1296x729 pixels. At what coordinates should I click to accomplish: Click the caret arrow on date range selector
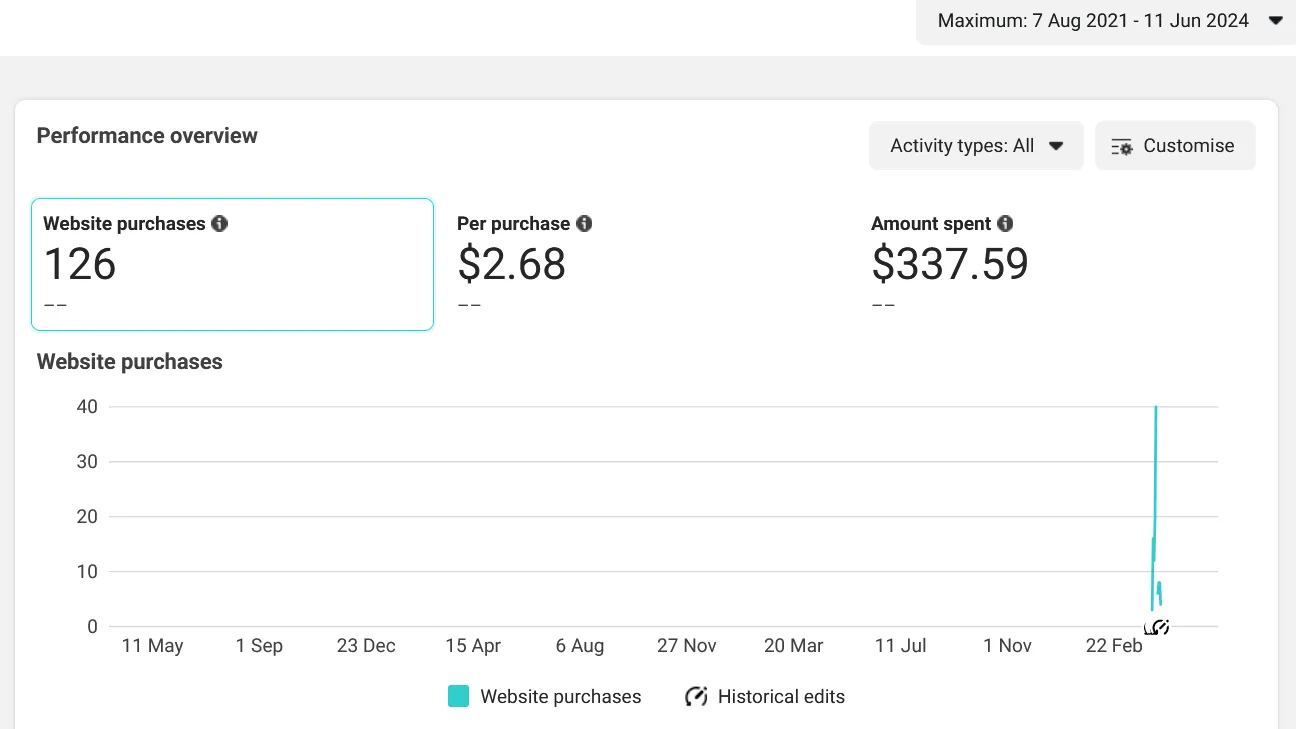[x=1275, y=21]
